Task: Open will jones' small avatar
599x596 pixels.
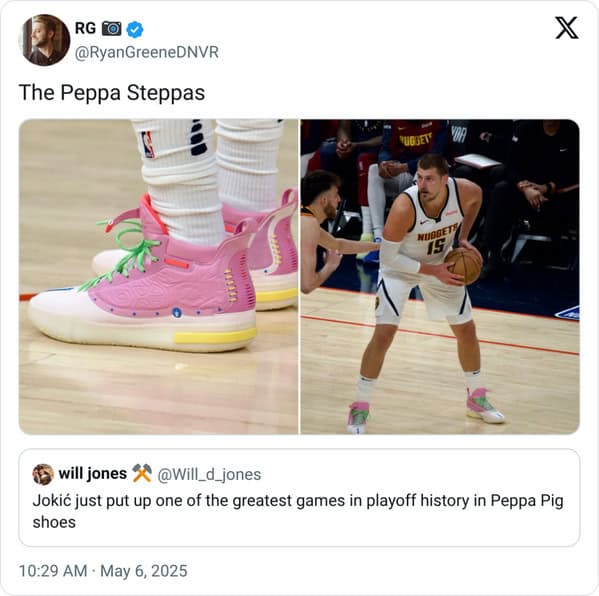Action: [43, 475]
